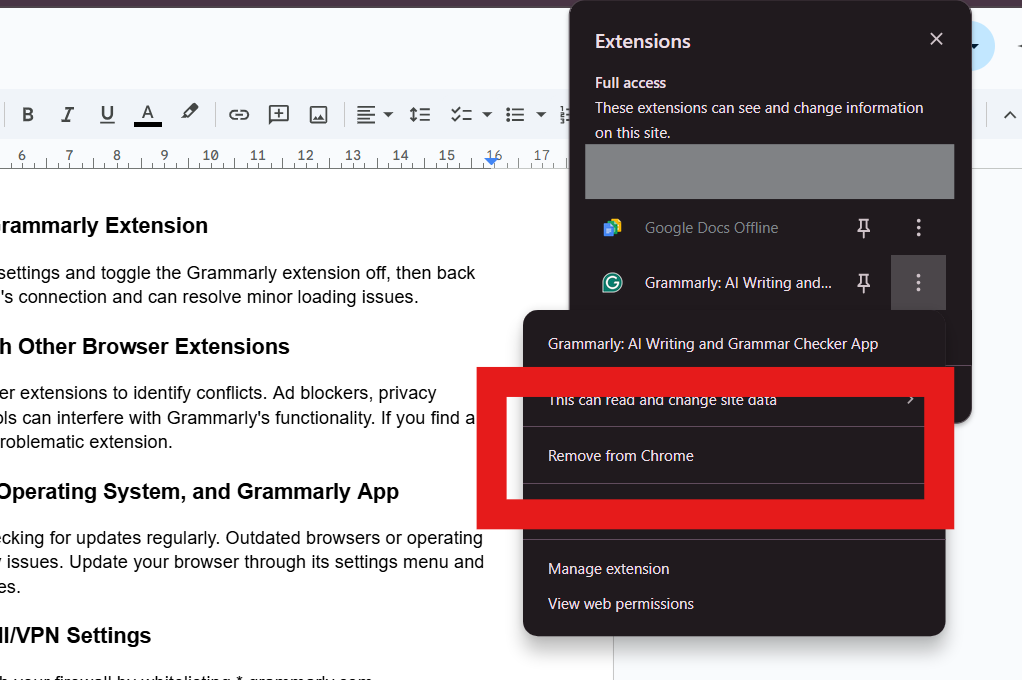Toggle bold formatting in Docs toolbar
This screenshot has height=680, width=1022.
coord(27,115)
